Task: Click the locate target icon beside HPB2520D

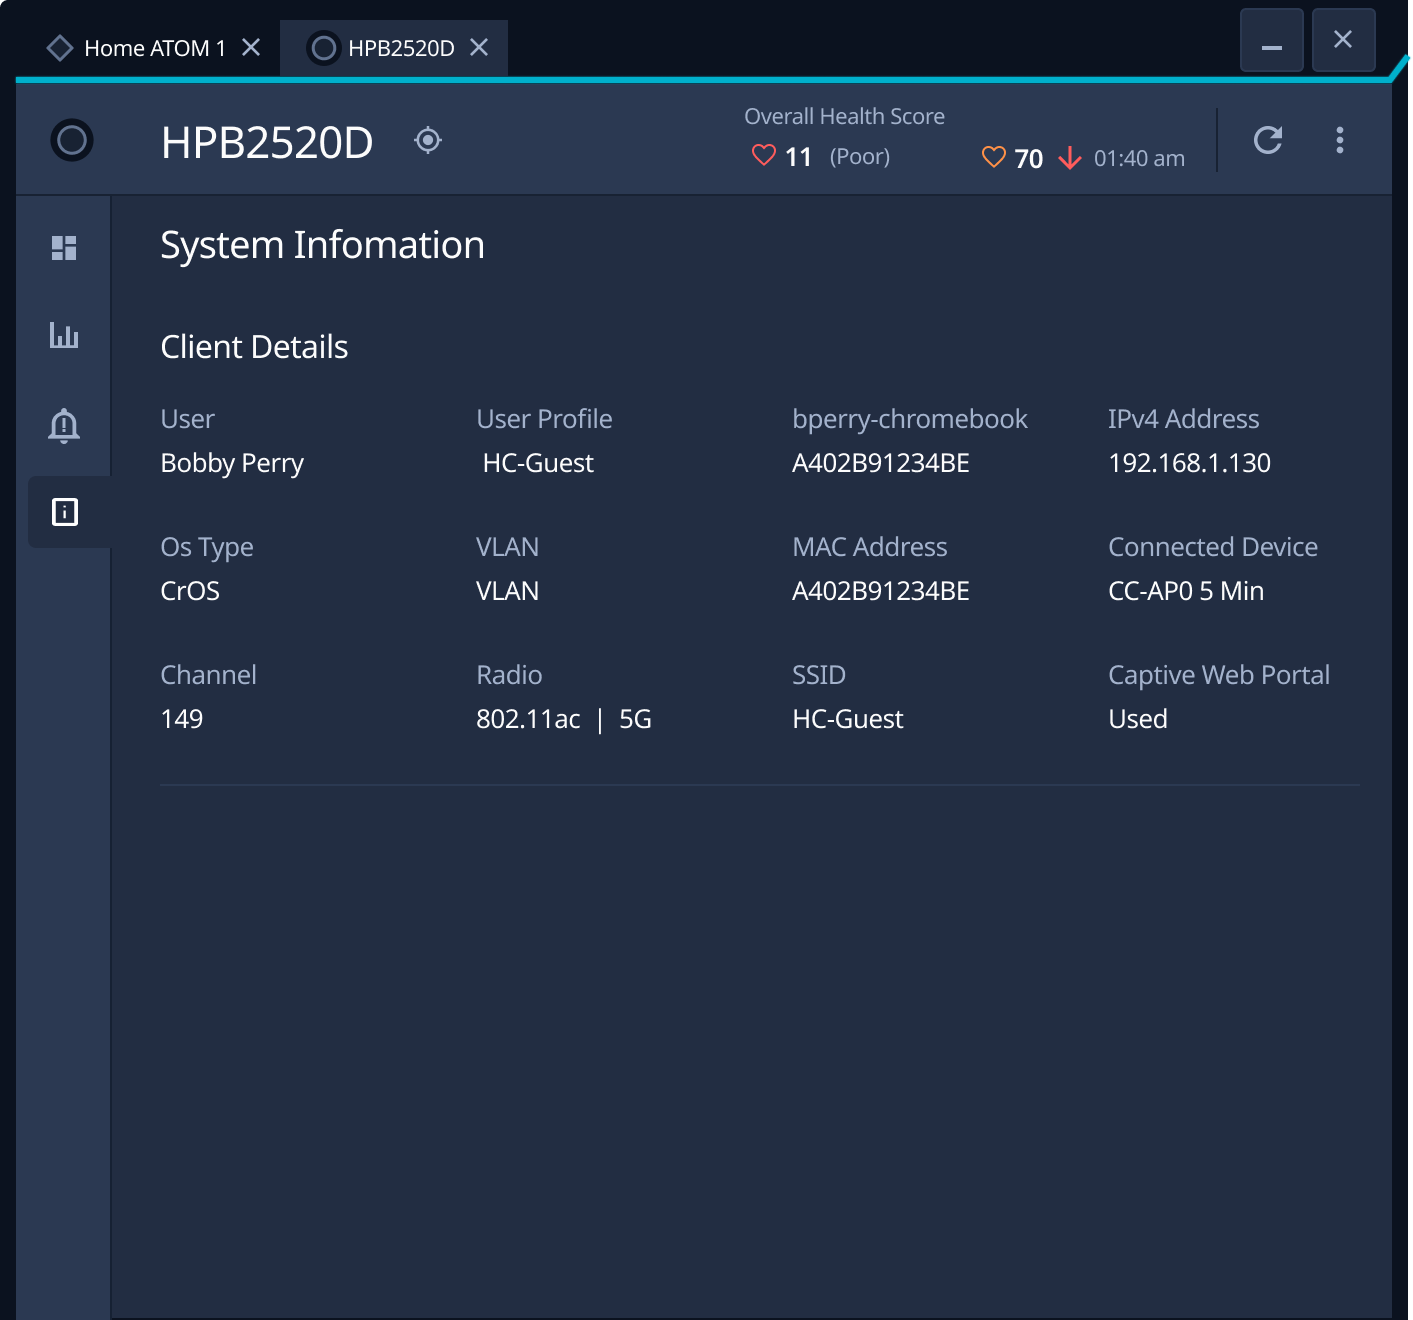Action: [428, 141]
